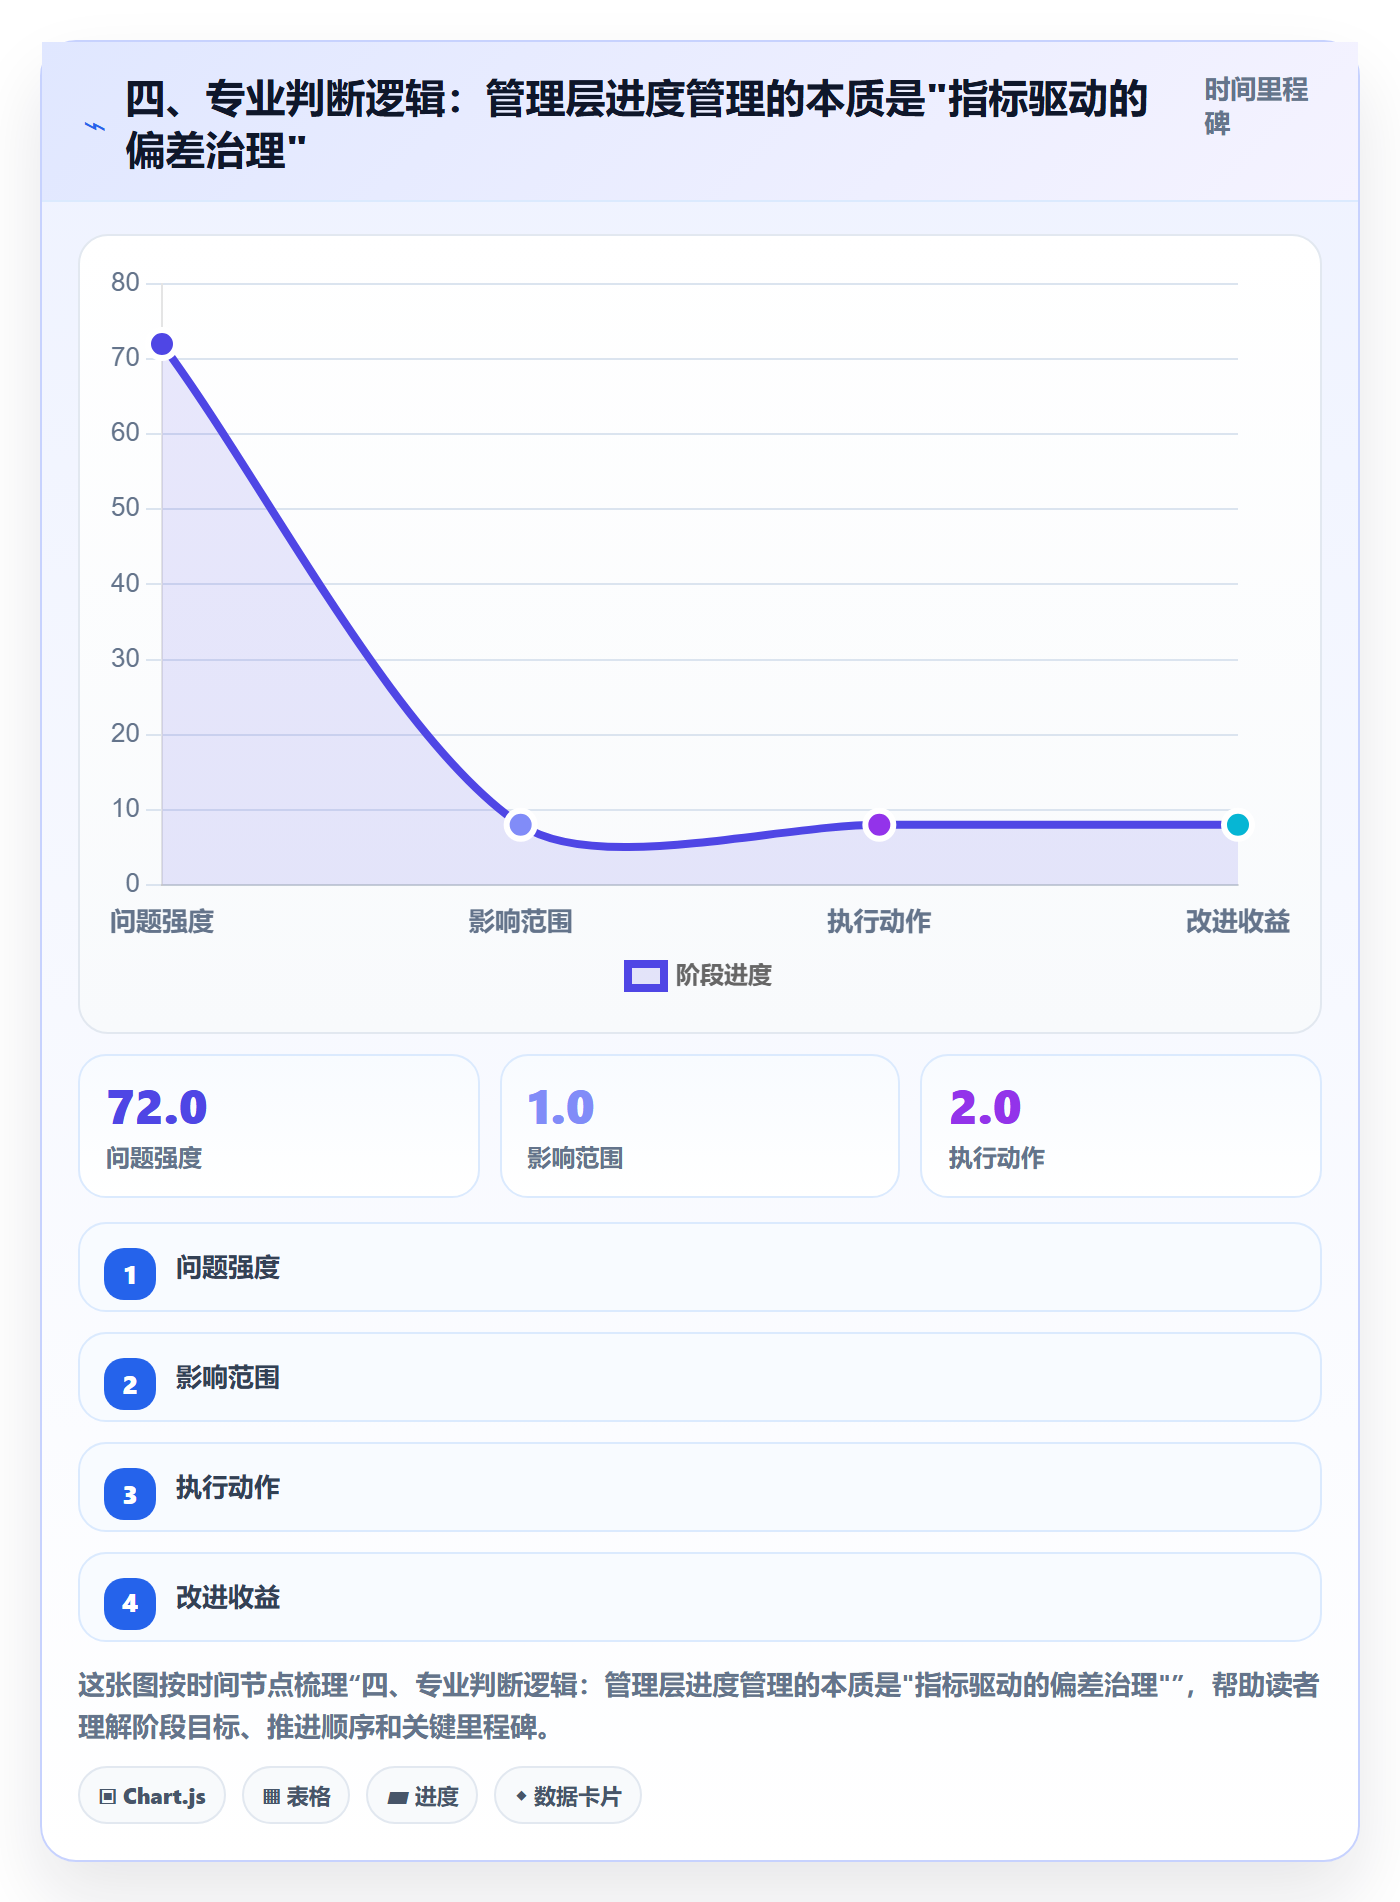Click the 改进收益 x-axis label
1400x1902 pixels.
coord(1237,921)
